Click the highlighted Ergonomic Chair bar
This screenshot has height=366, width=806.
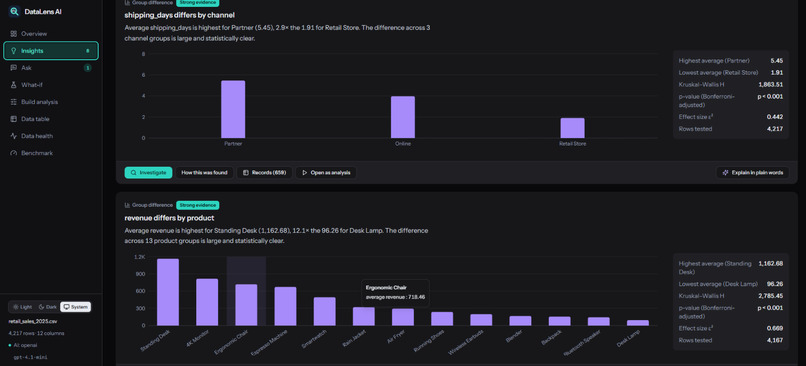point(246,305)
